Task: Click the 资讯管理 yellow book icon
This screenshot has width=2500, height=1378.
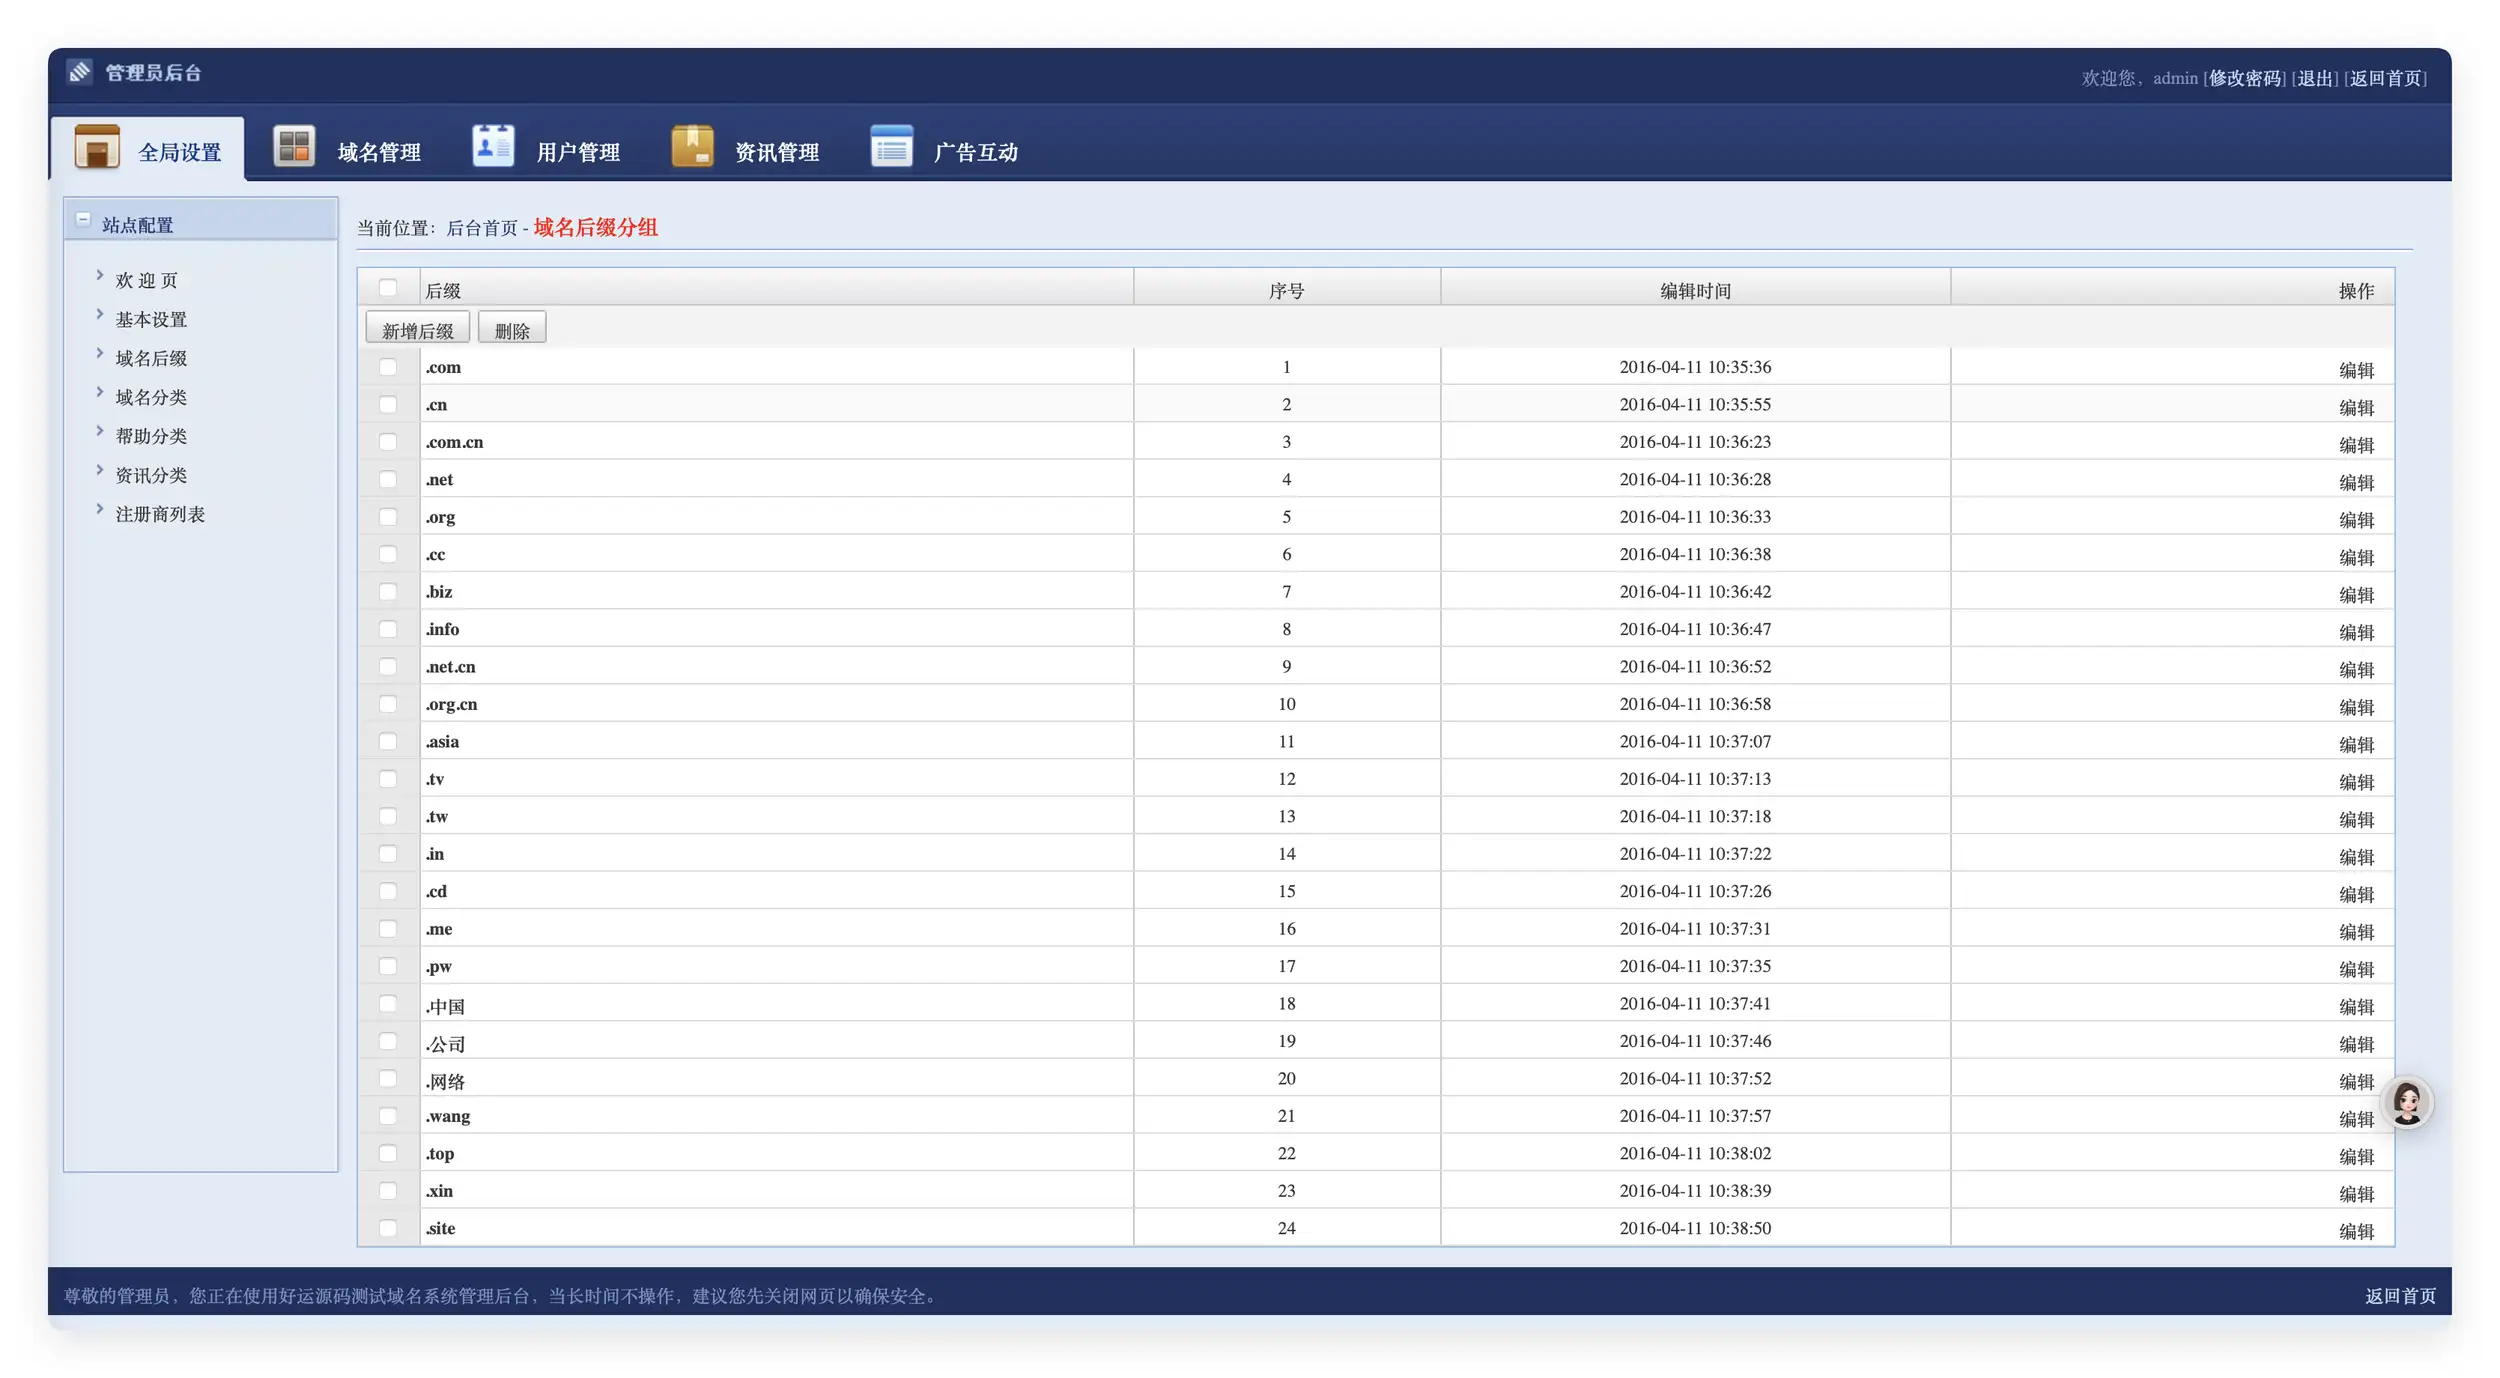Action: tap(692, 147)
